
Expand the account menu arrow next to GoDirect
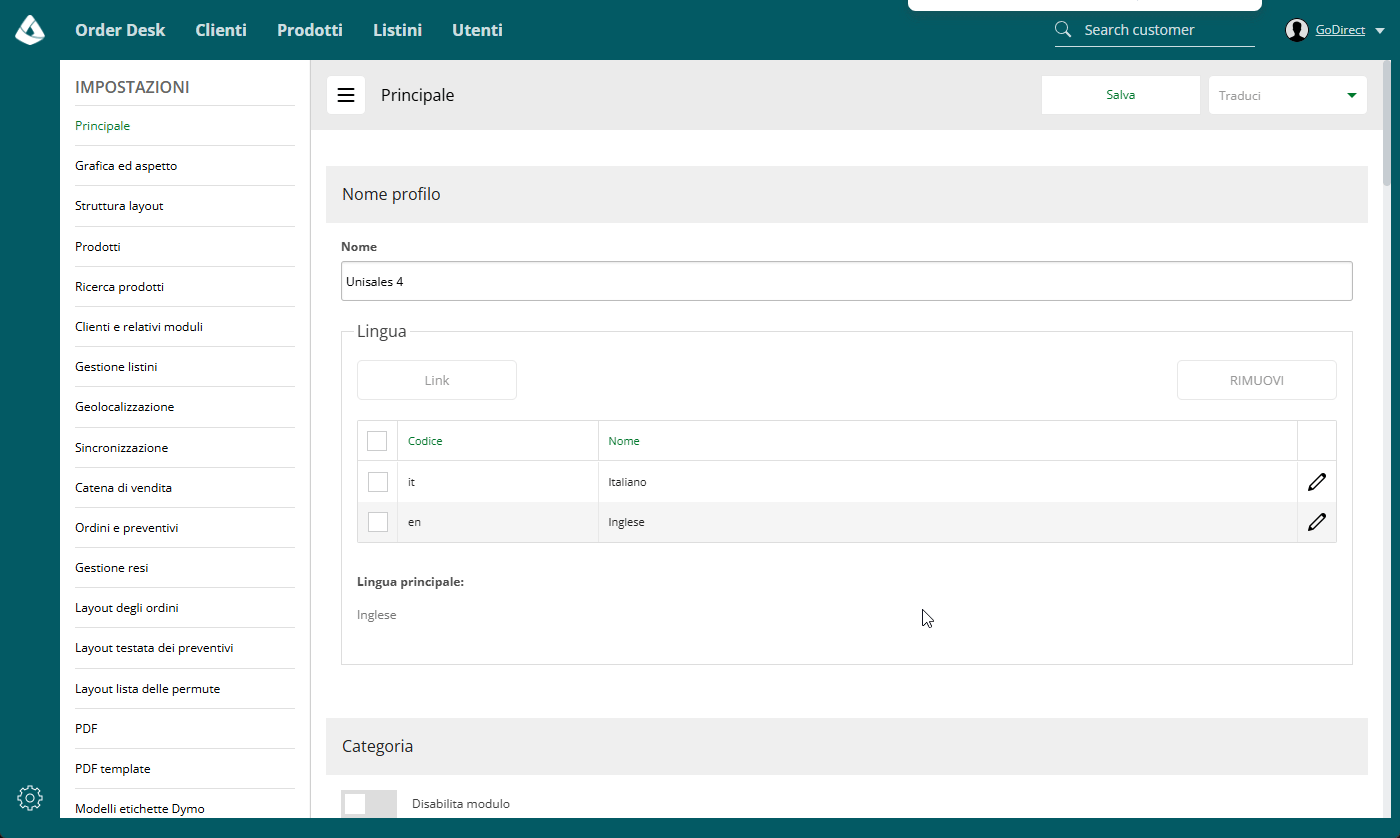[x=1380, y=31]
